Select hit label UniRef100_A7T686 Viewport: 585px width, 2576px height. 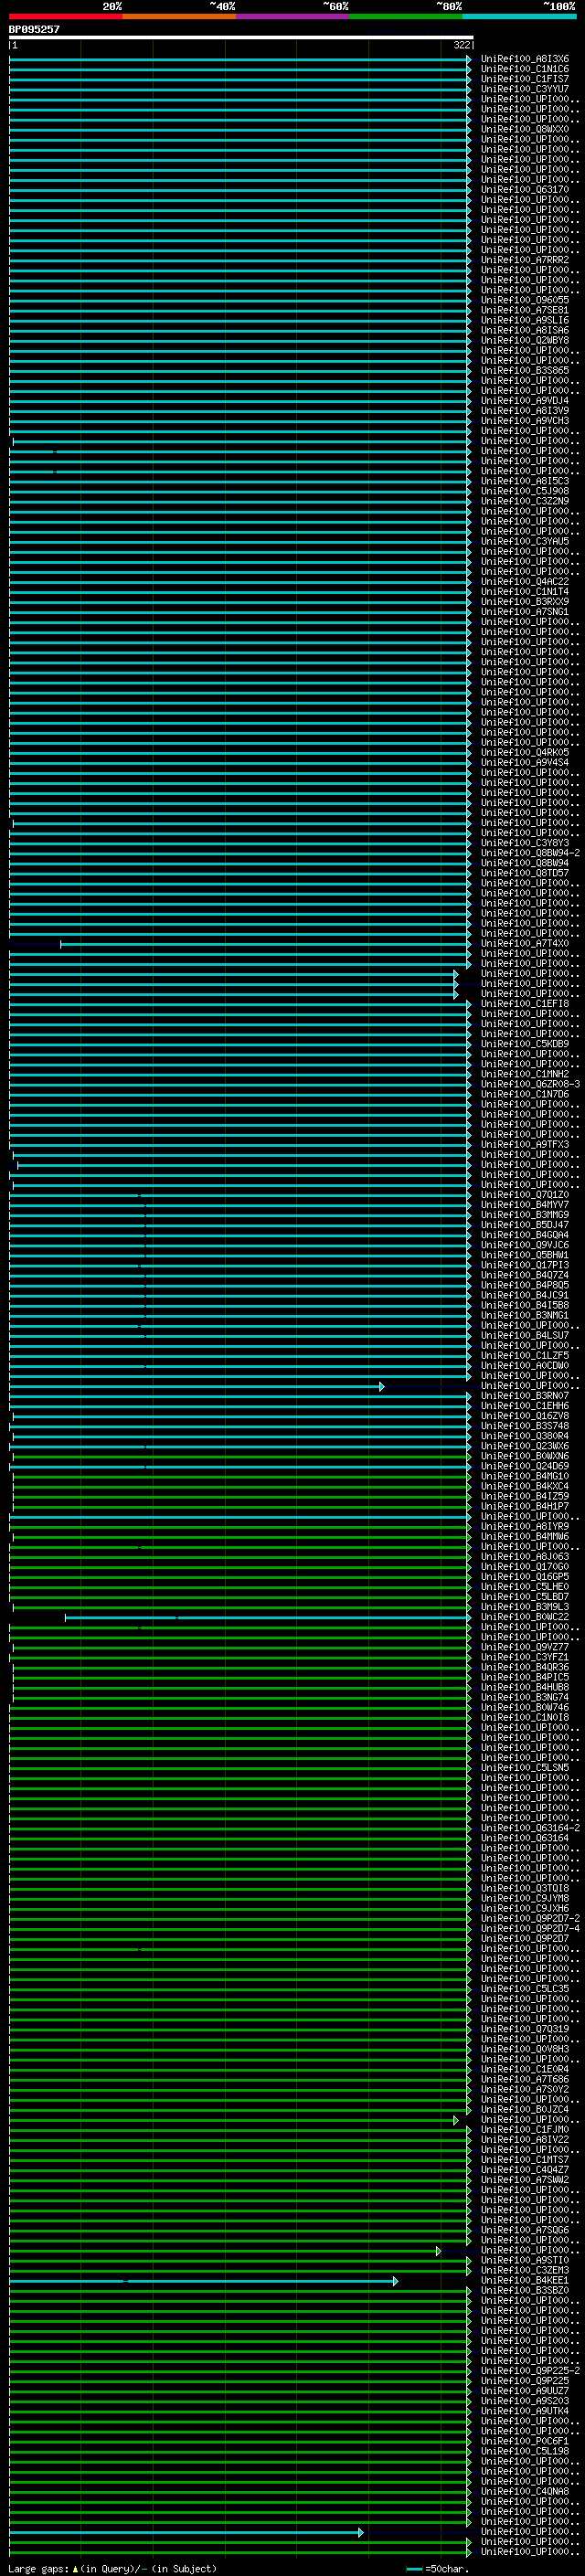pos(525,2079)
